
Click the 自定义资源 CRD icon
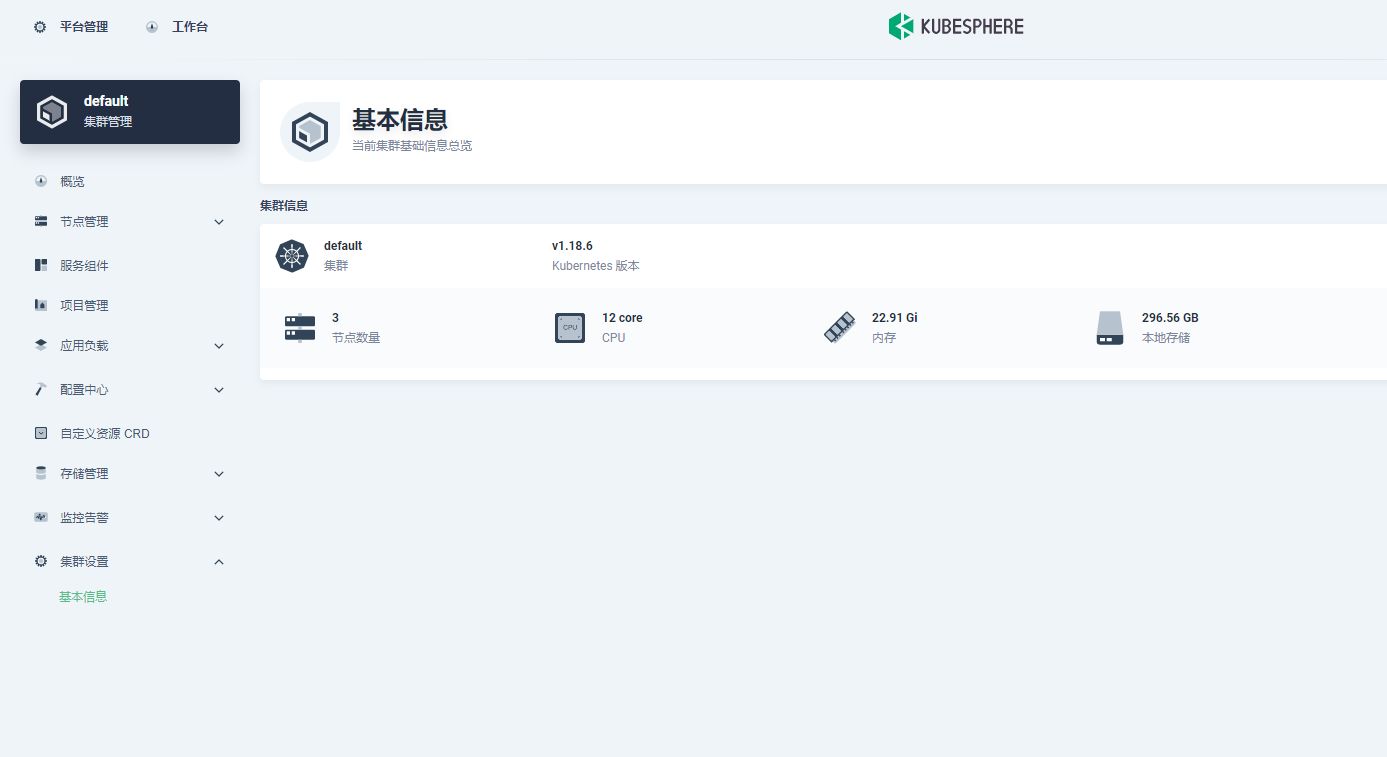click(41, 434)
